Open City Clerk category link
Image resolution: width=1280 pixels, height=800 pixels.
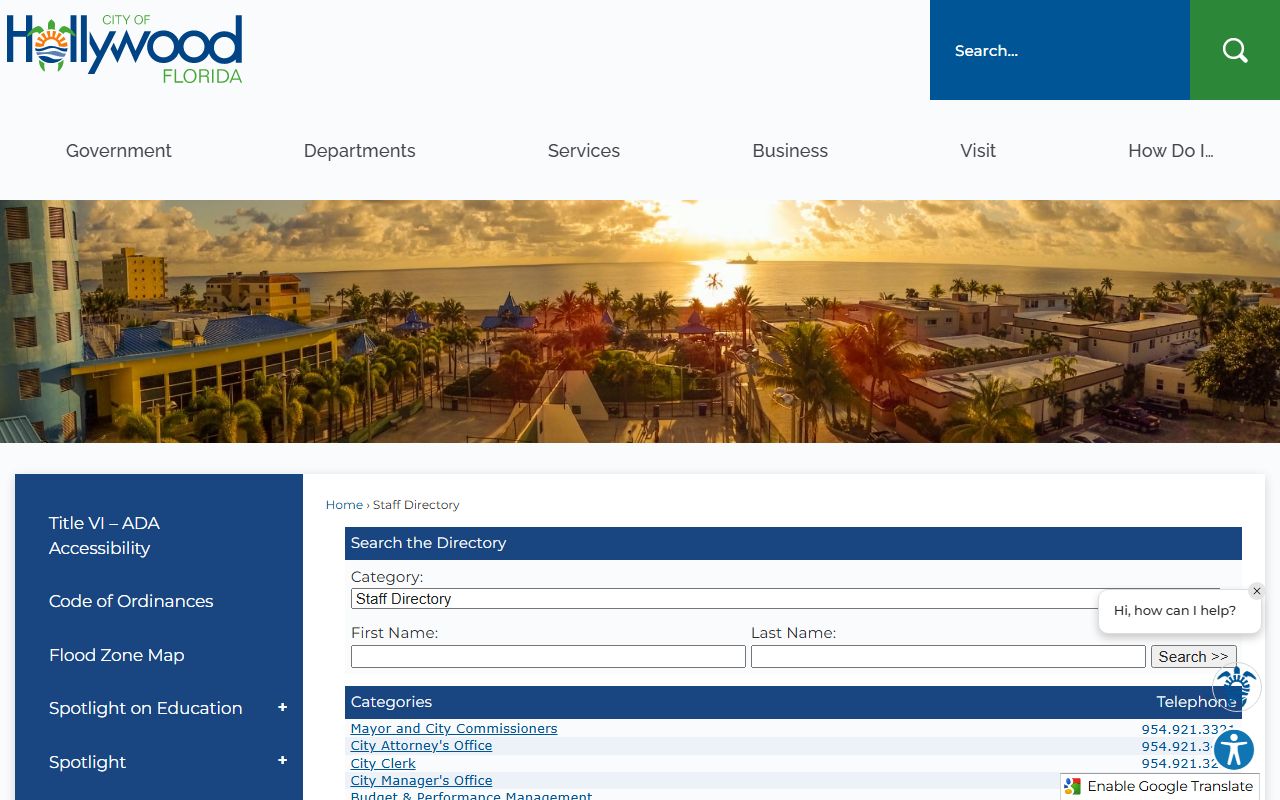coord(383,763)
